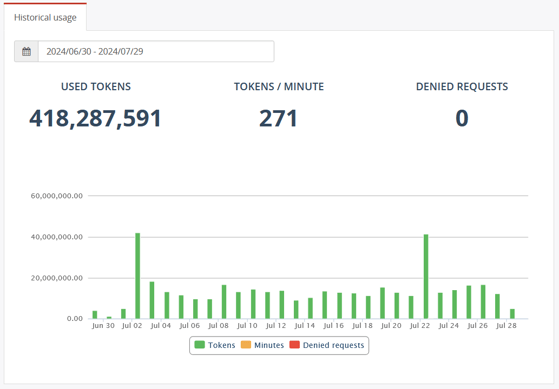Toggle the Denied requests legend entry
Viewport: 559px width, 389px height.
(327, 345)
